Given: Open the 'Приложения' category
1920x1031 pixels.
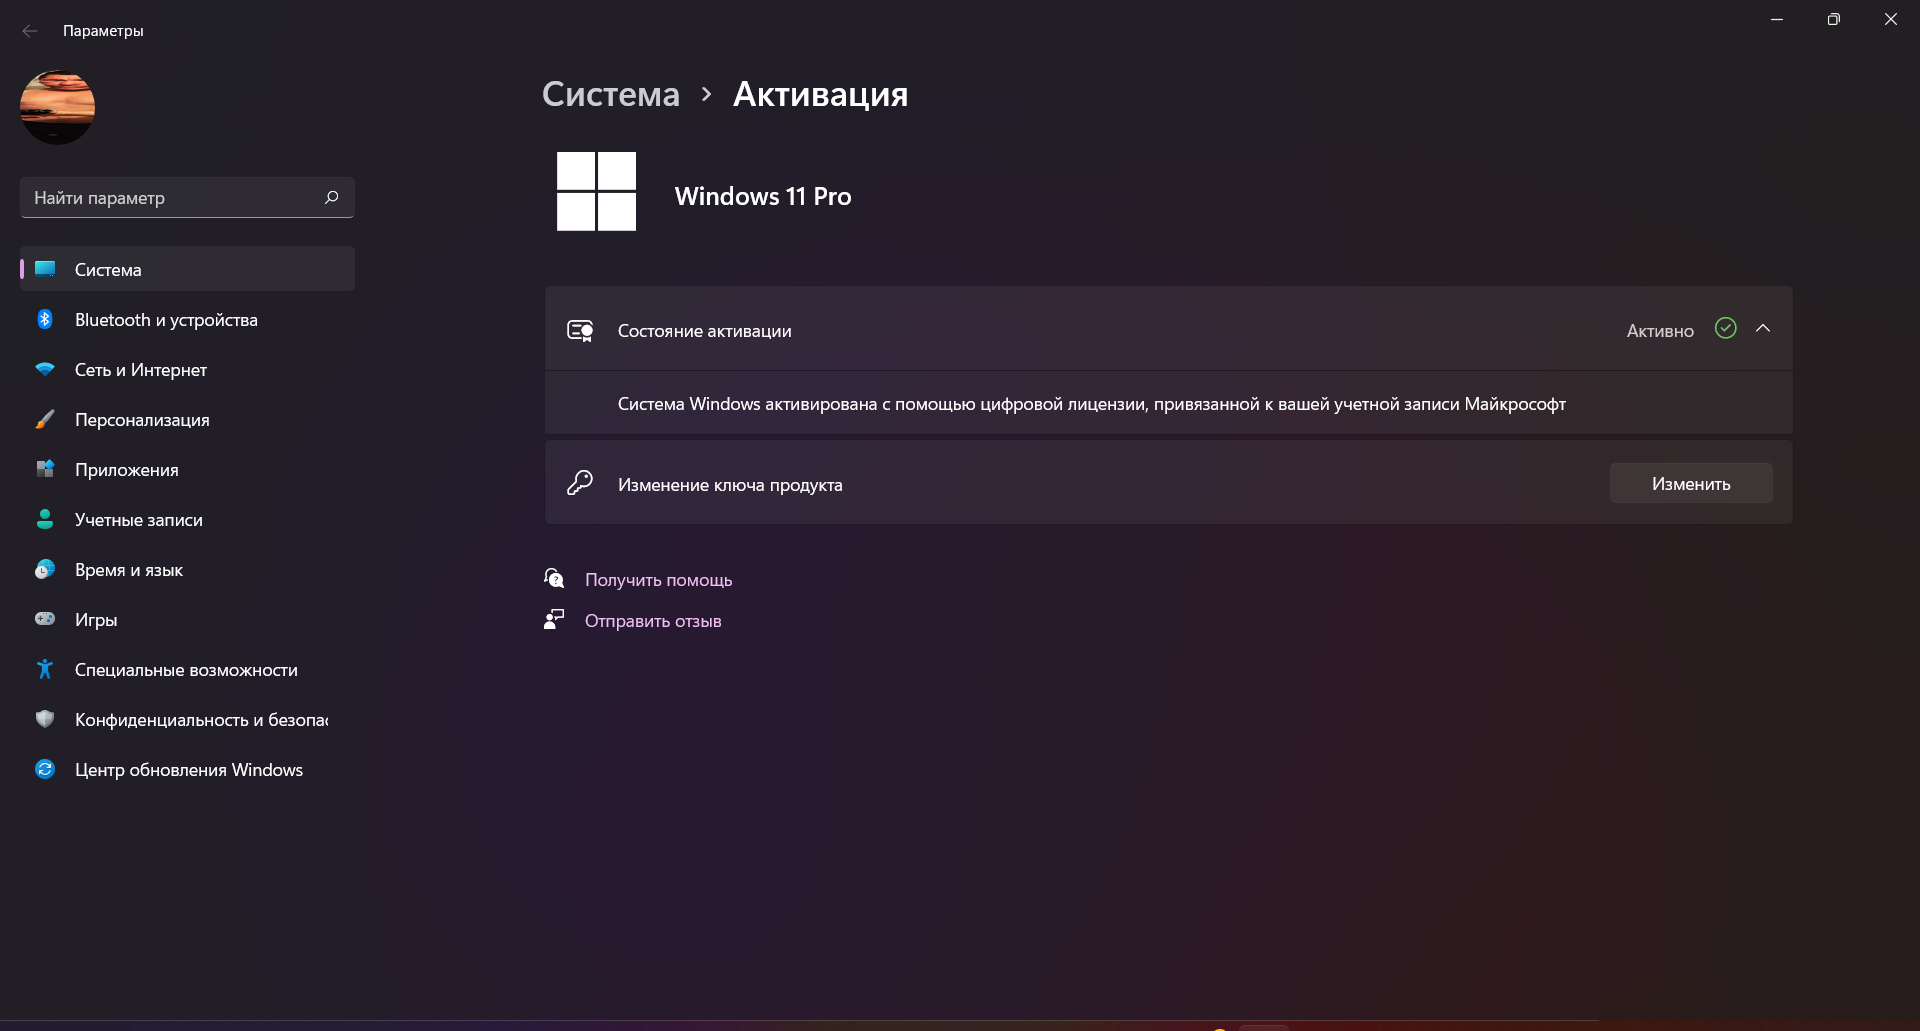Looking at the screenshot, I should [187, 470].
